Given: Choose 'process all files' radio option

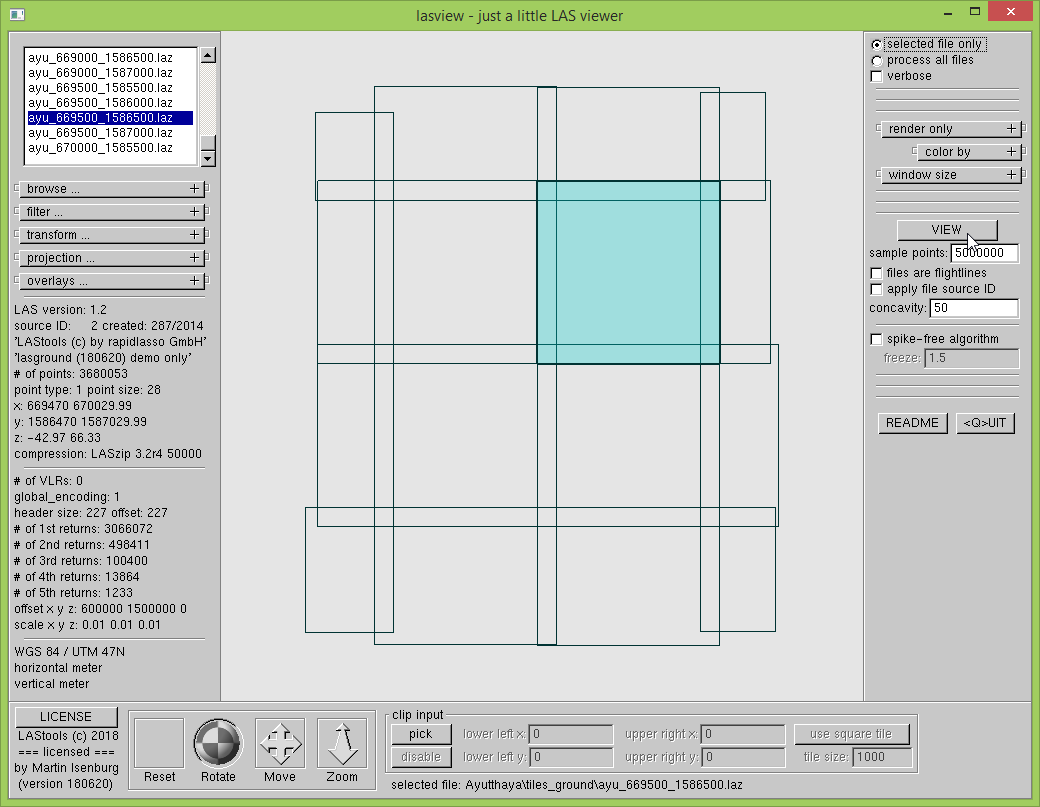Looking at the screenshot, I should [x=877, y=61].
